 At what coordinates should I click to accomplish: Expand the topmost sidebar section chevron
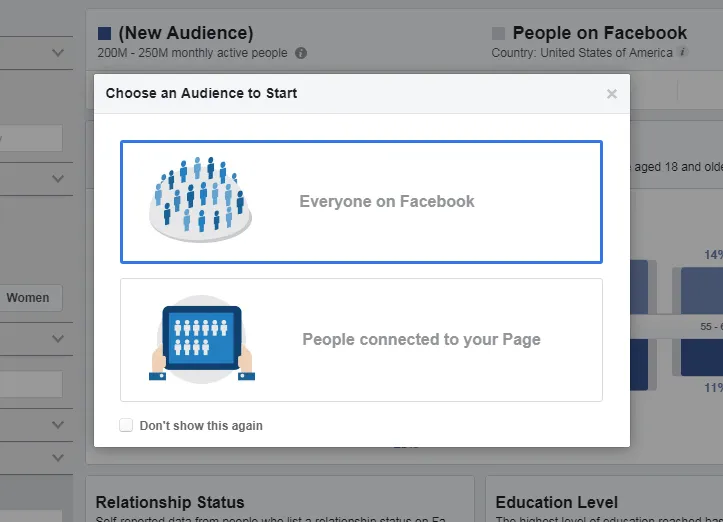tap(58, 51)
